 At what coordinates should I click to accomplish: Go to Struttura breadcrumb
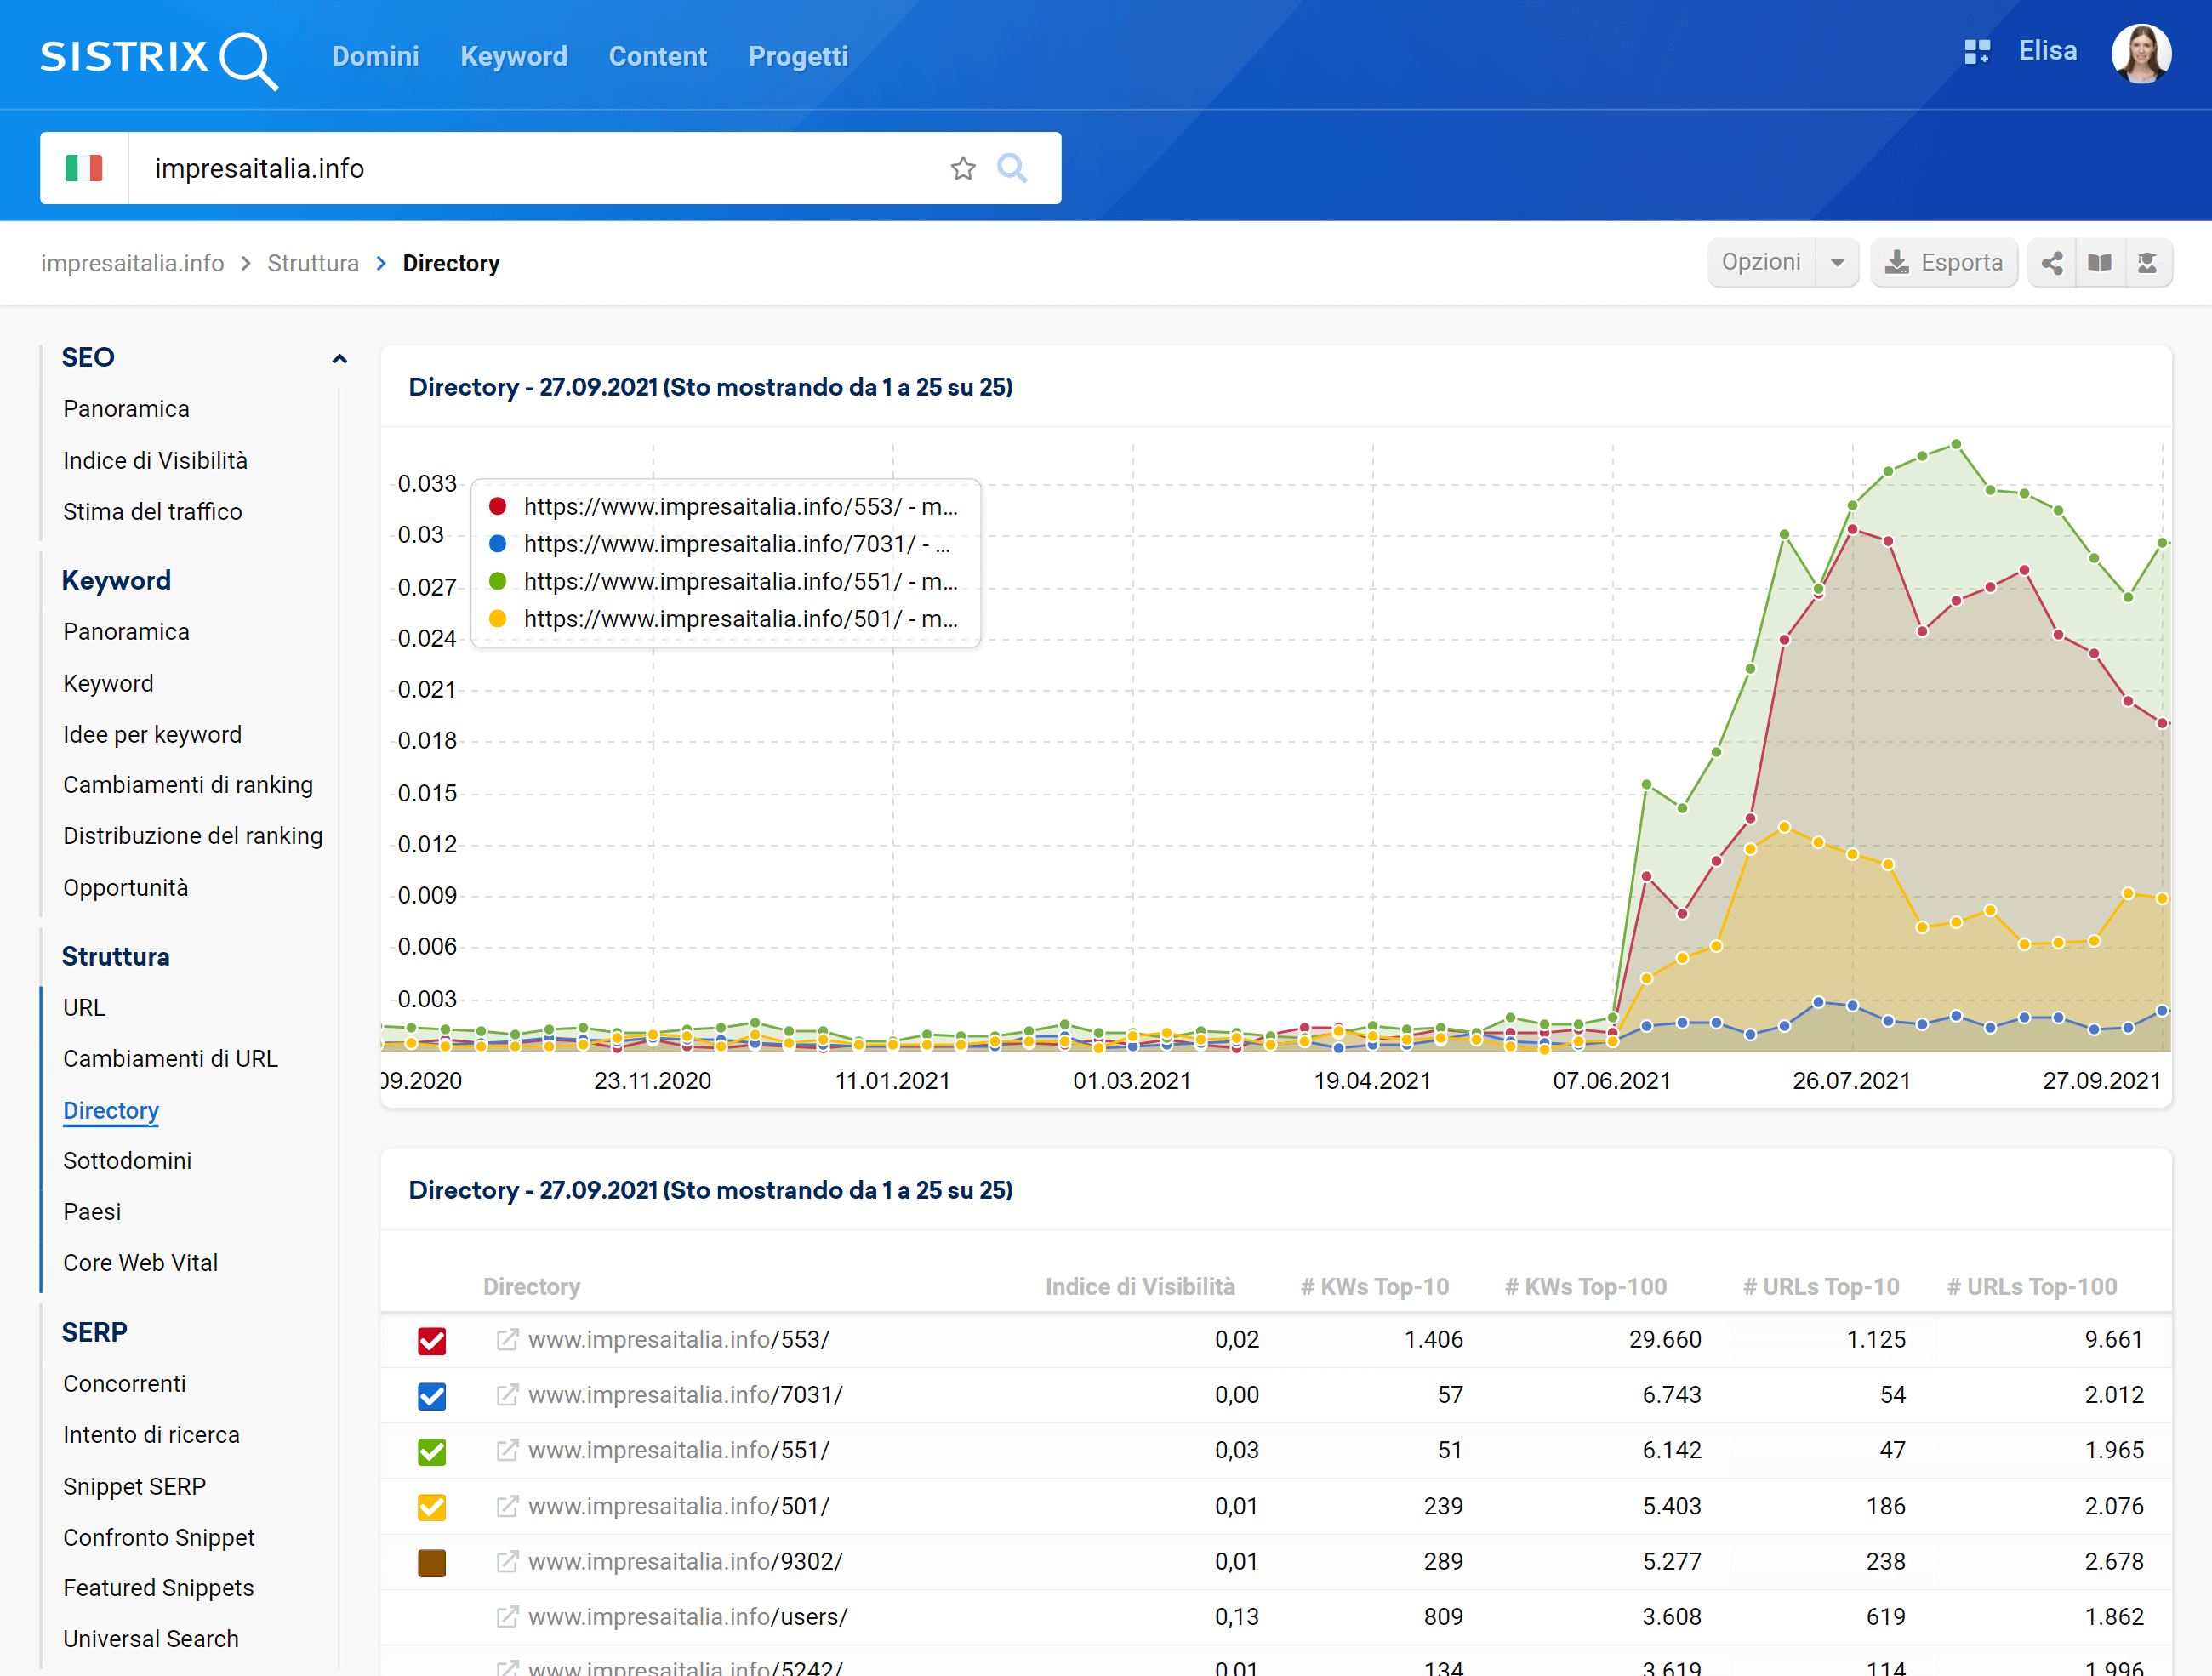click(313, 263)
